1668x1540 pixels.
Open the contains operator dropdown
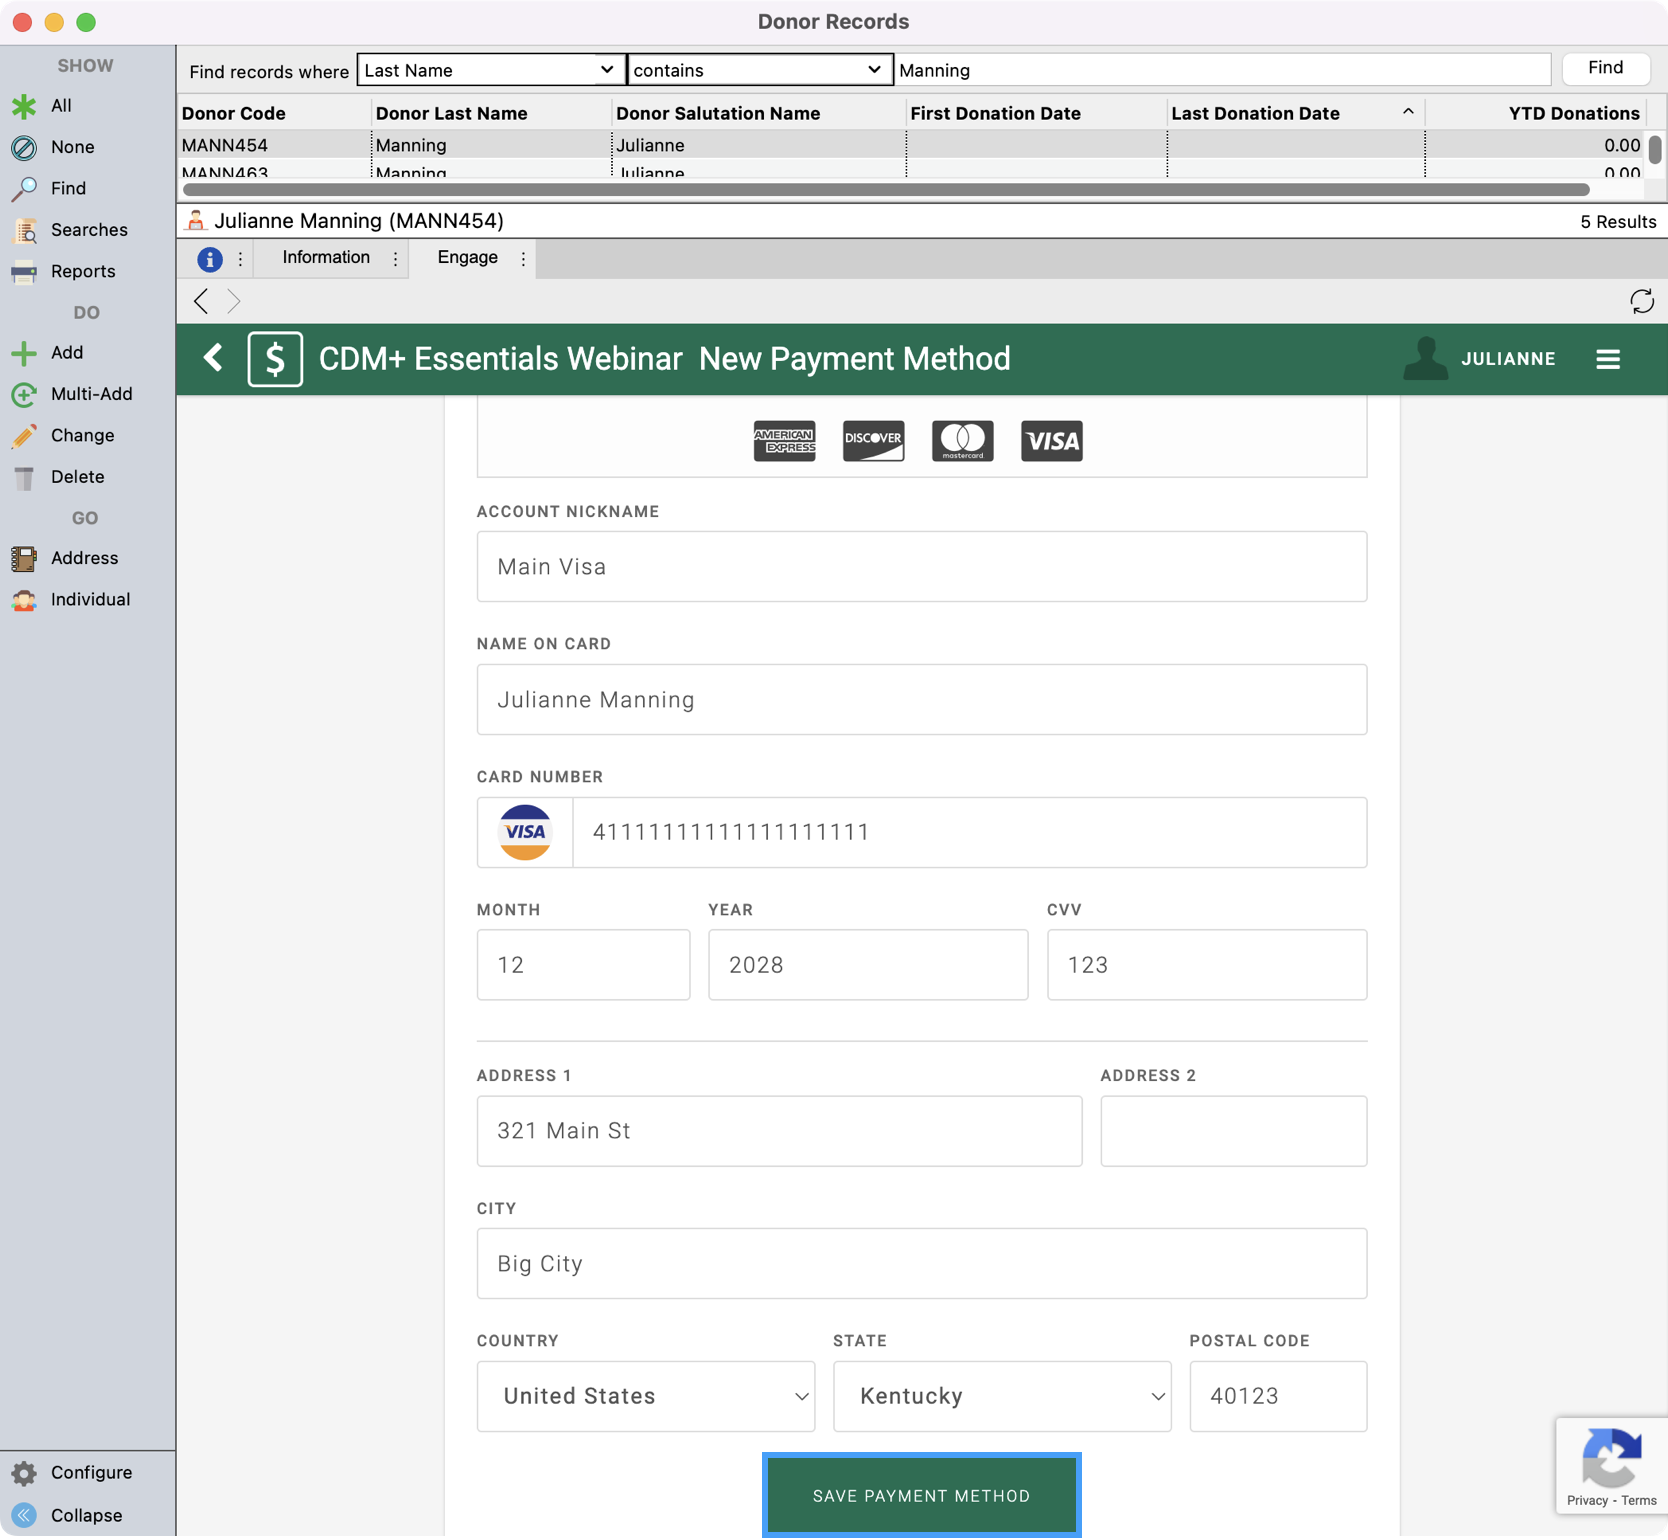(x=759, y=70)
